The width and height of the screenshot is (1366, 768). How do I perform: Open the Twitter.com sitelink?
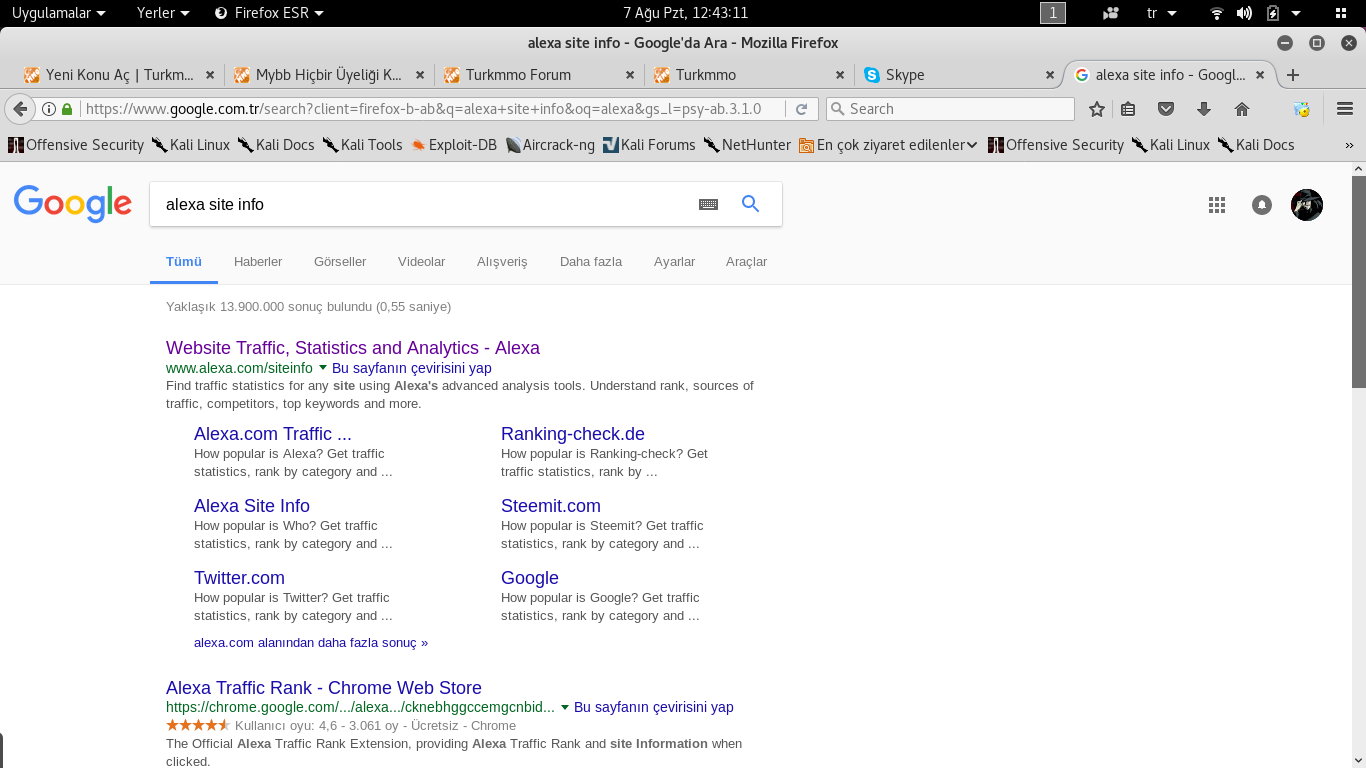click(x=239, y=578)
